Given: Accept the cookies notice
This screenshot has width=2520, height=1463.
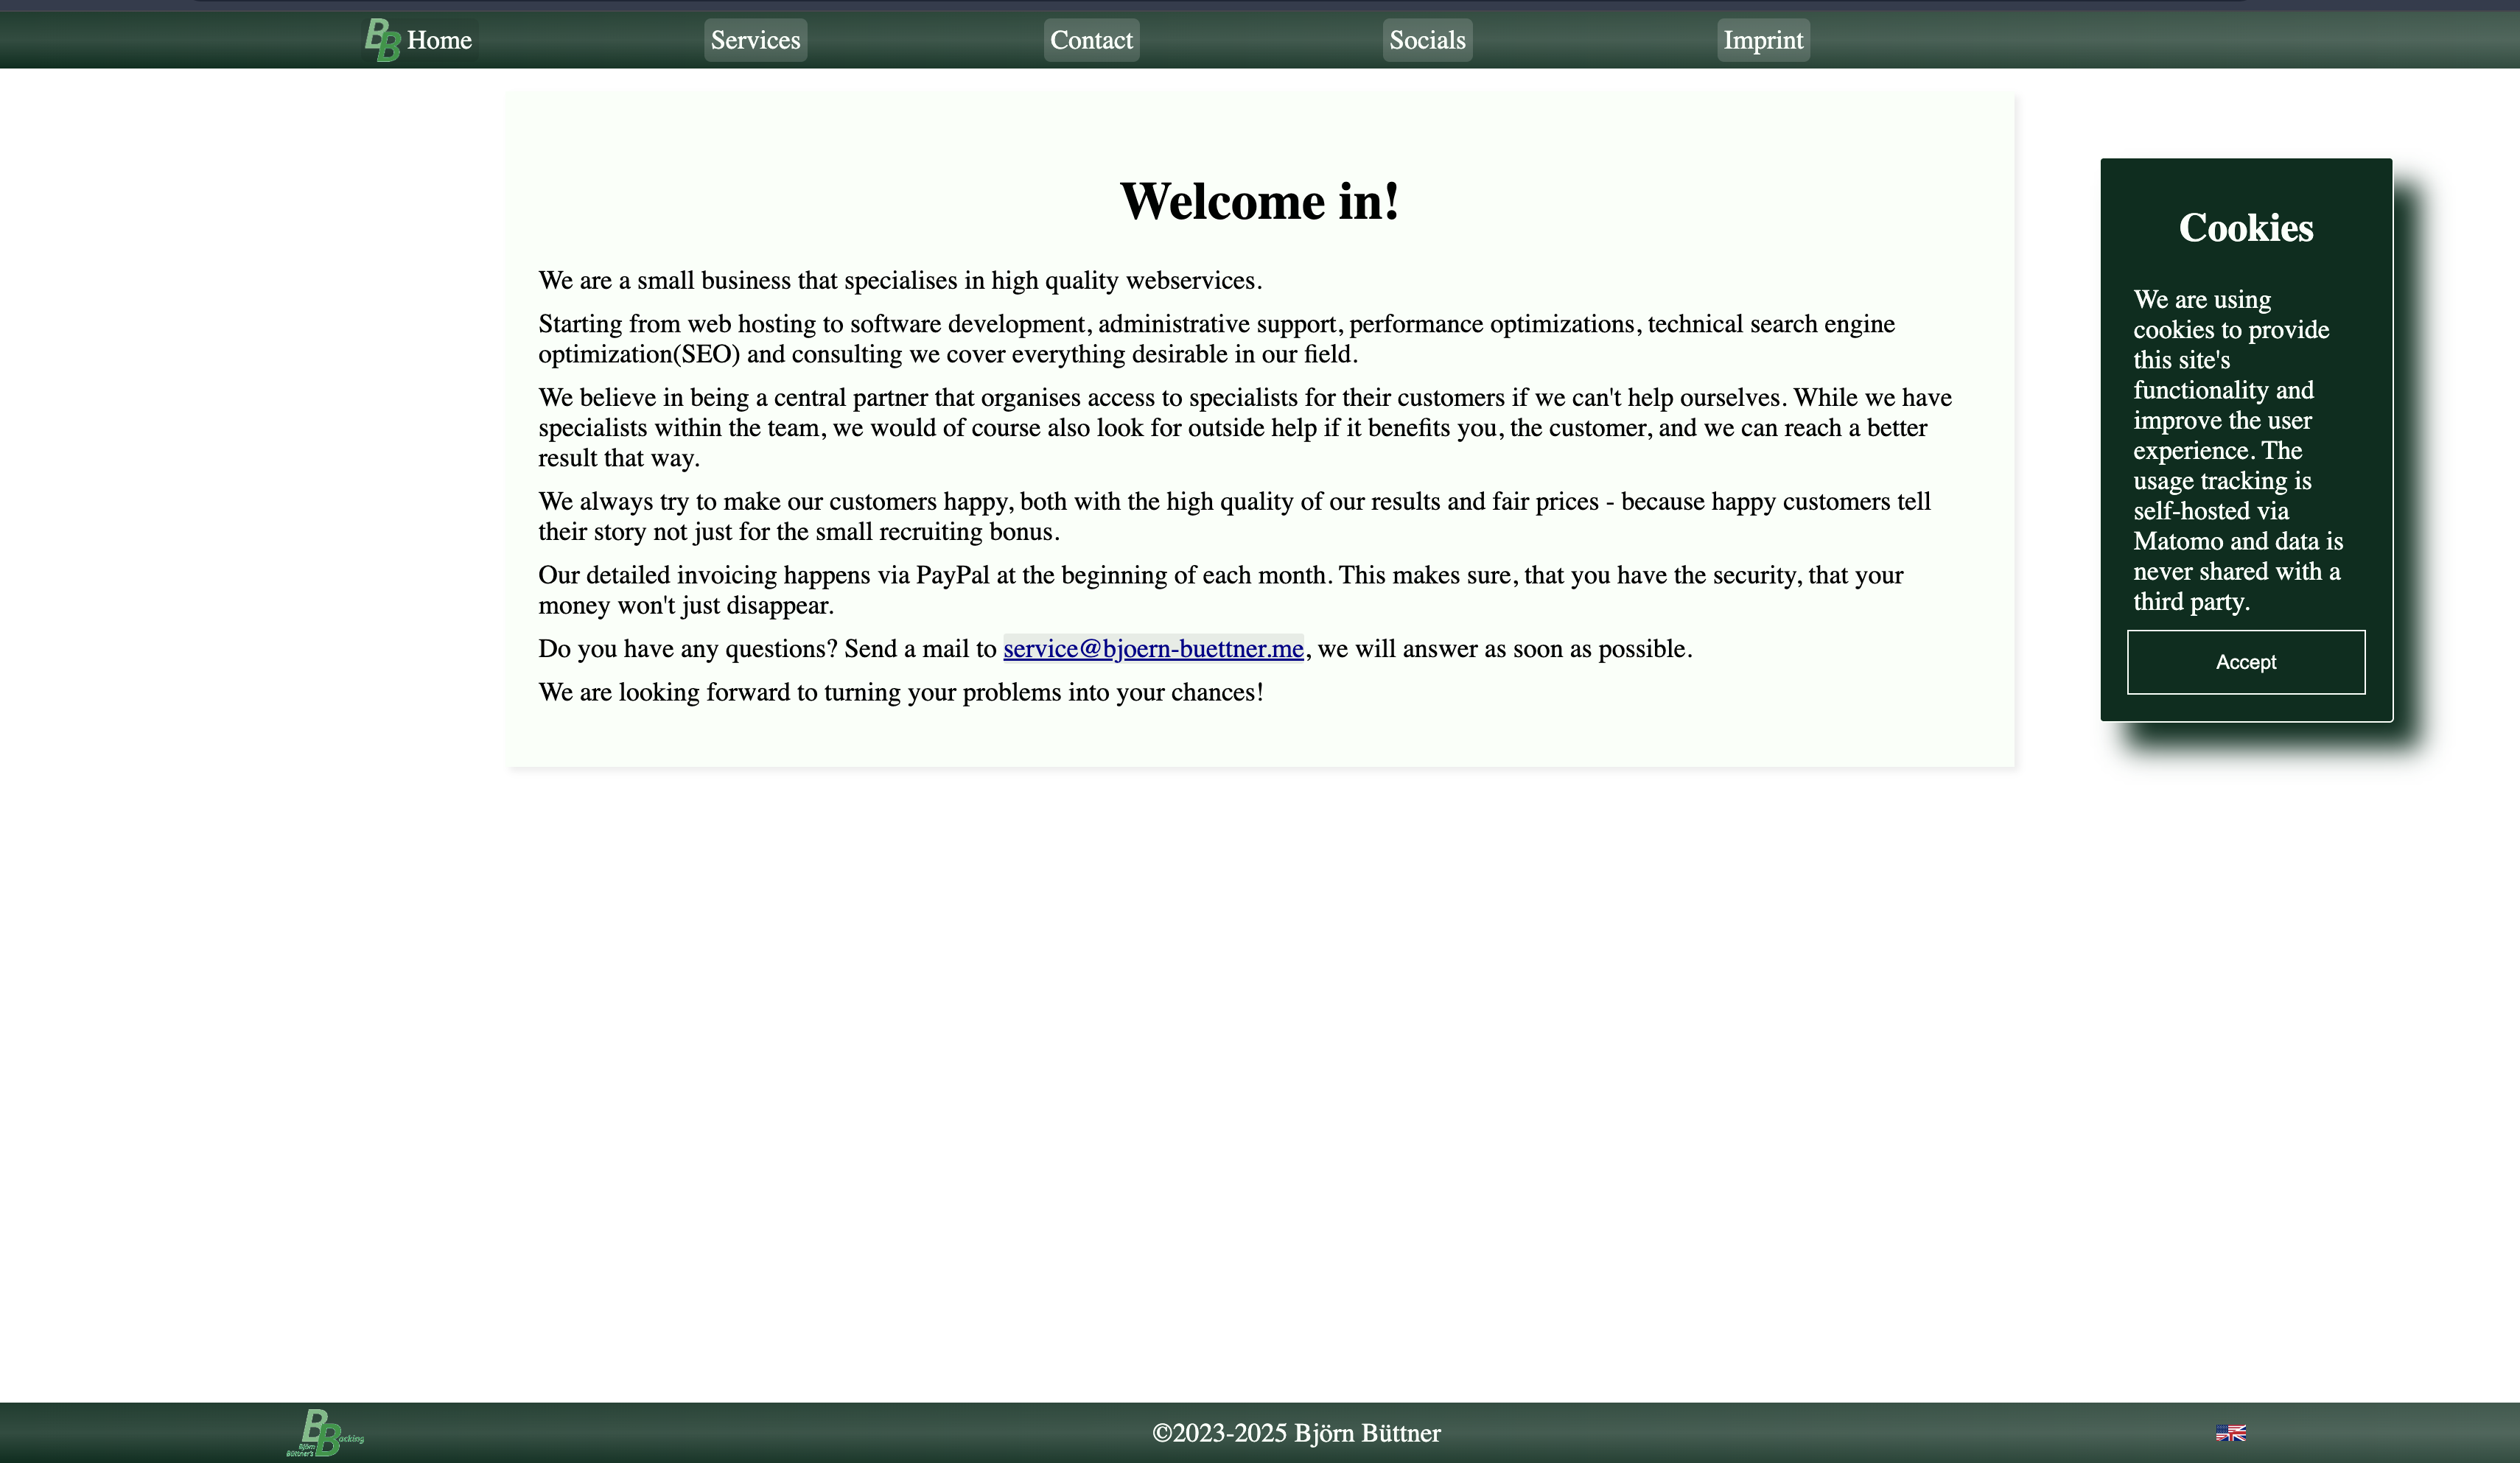Looking at the screenshot, I should (2245, 662).
